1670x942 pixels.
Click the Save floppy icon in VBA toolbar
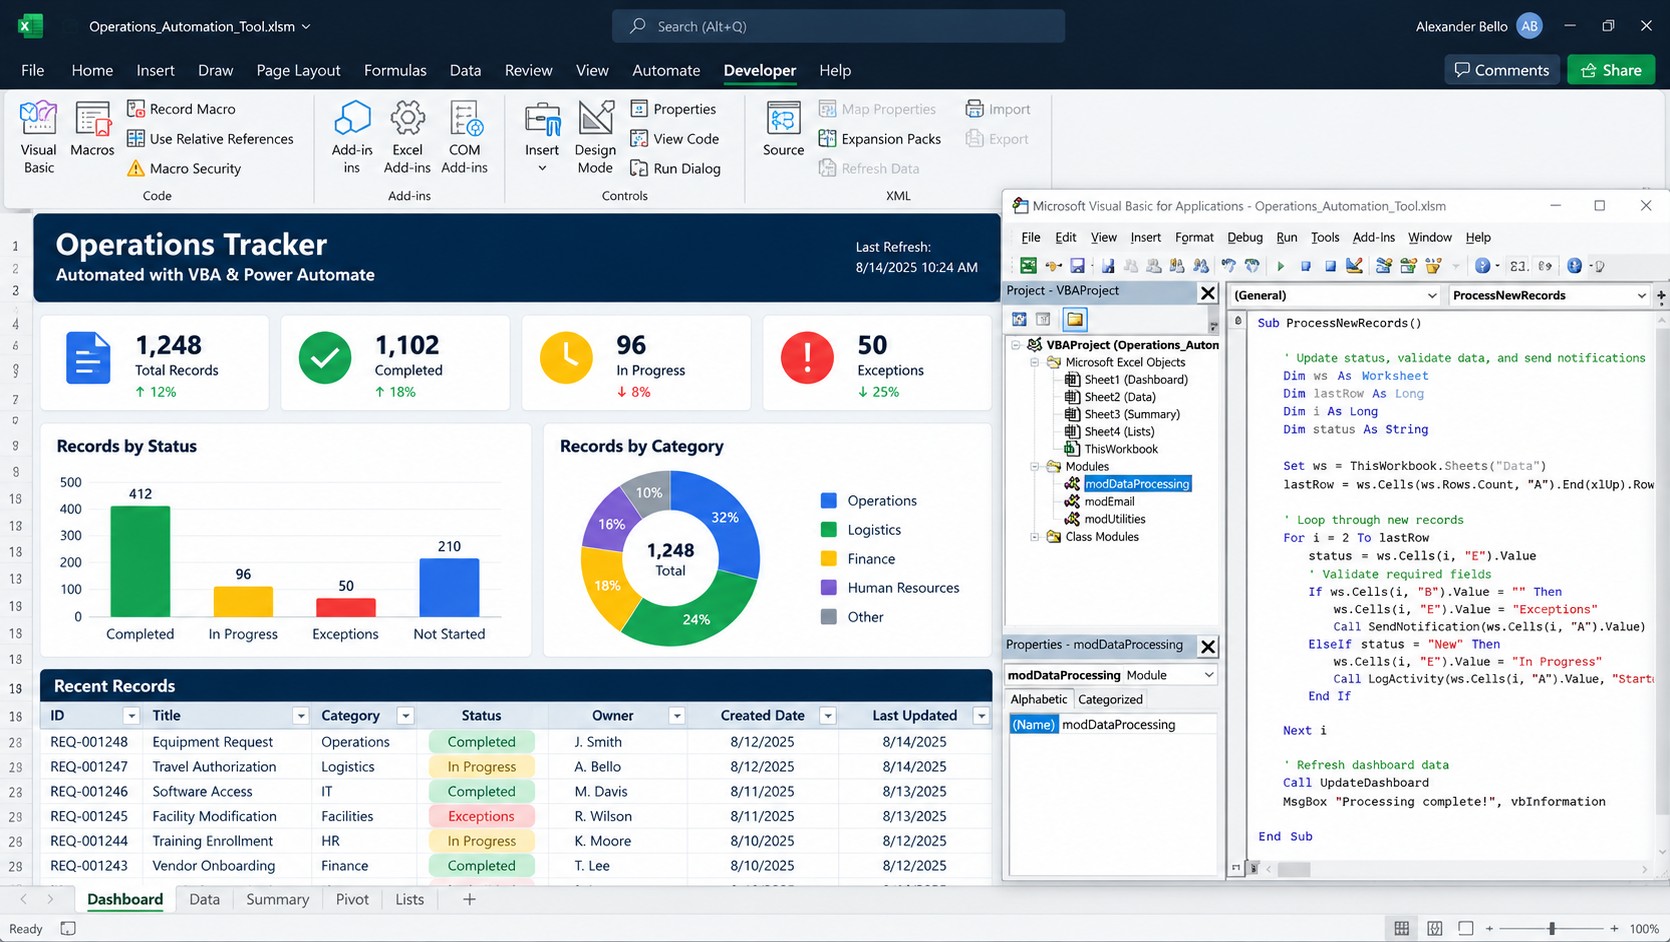coord(1077,266)
